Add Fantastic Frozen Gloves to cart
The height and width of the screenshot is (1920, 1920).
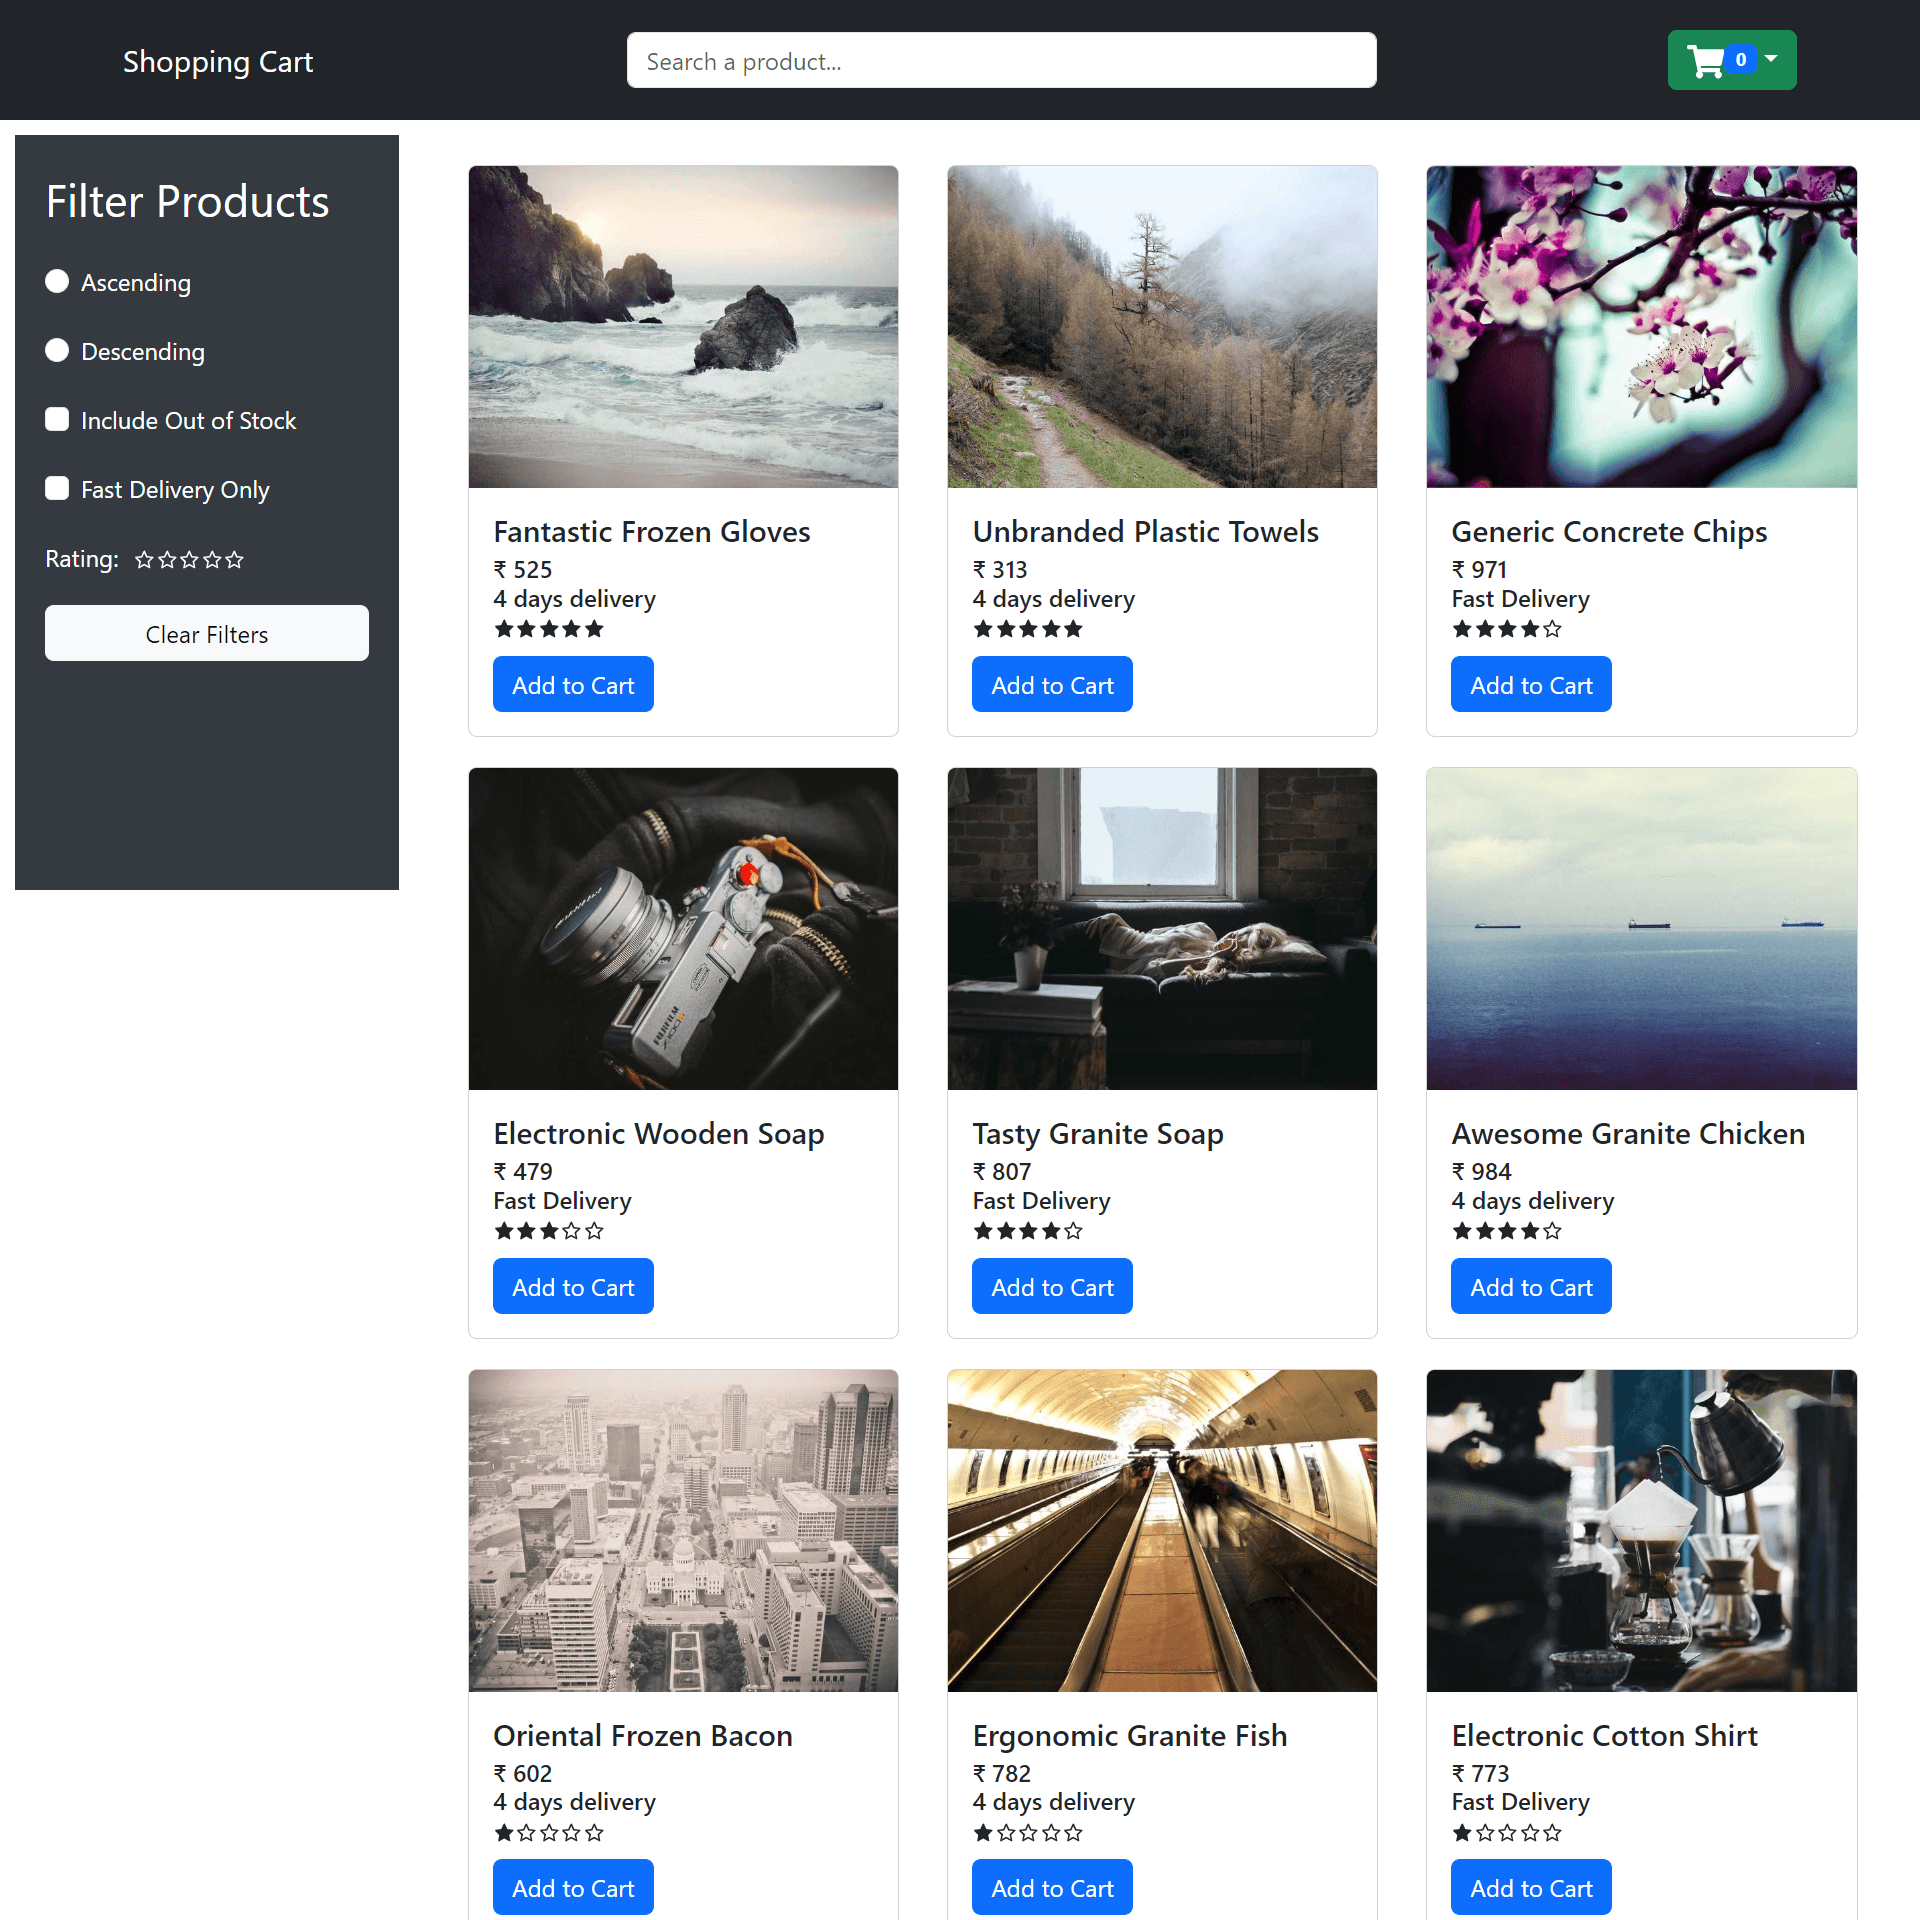(573, 685)
